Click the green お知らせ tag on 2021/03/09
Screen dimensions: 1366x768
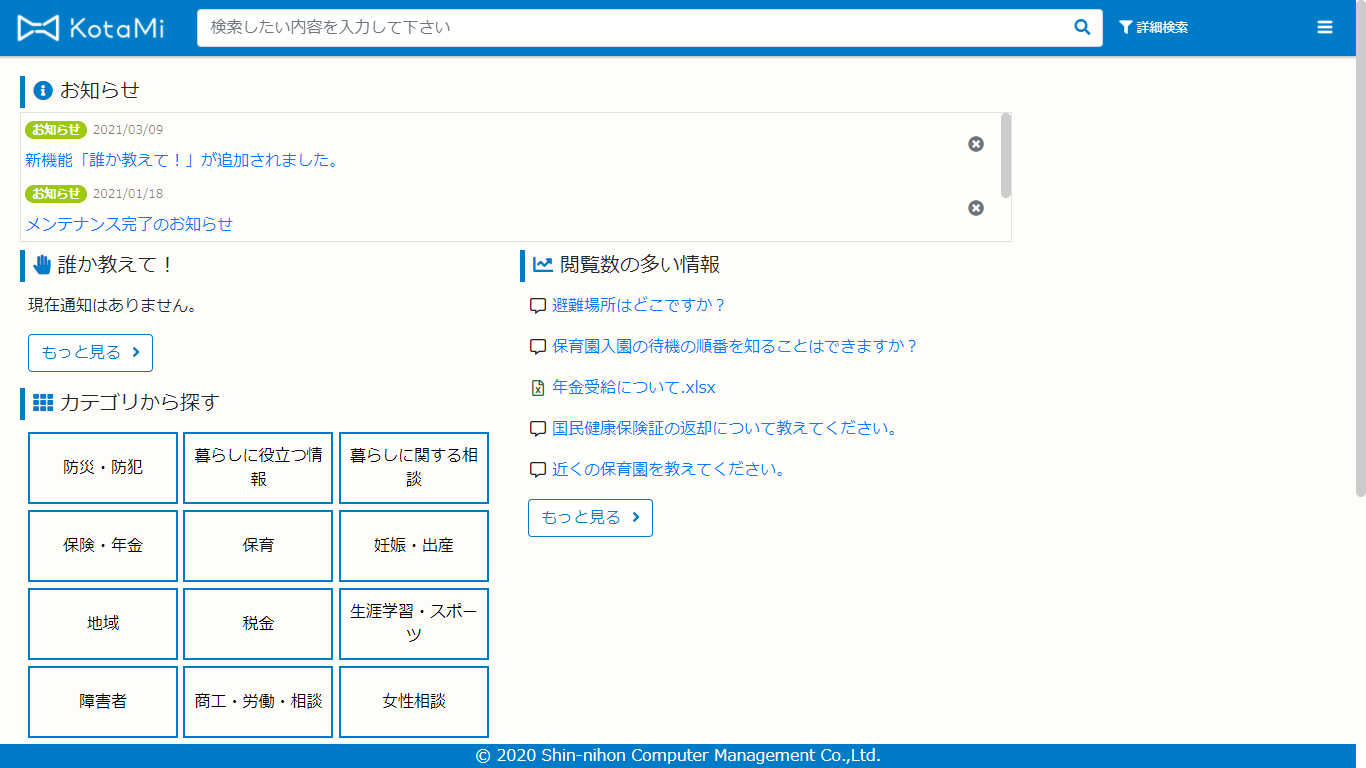click(x=56, y=129)
